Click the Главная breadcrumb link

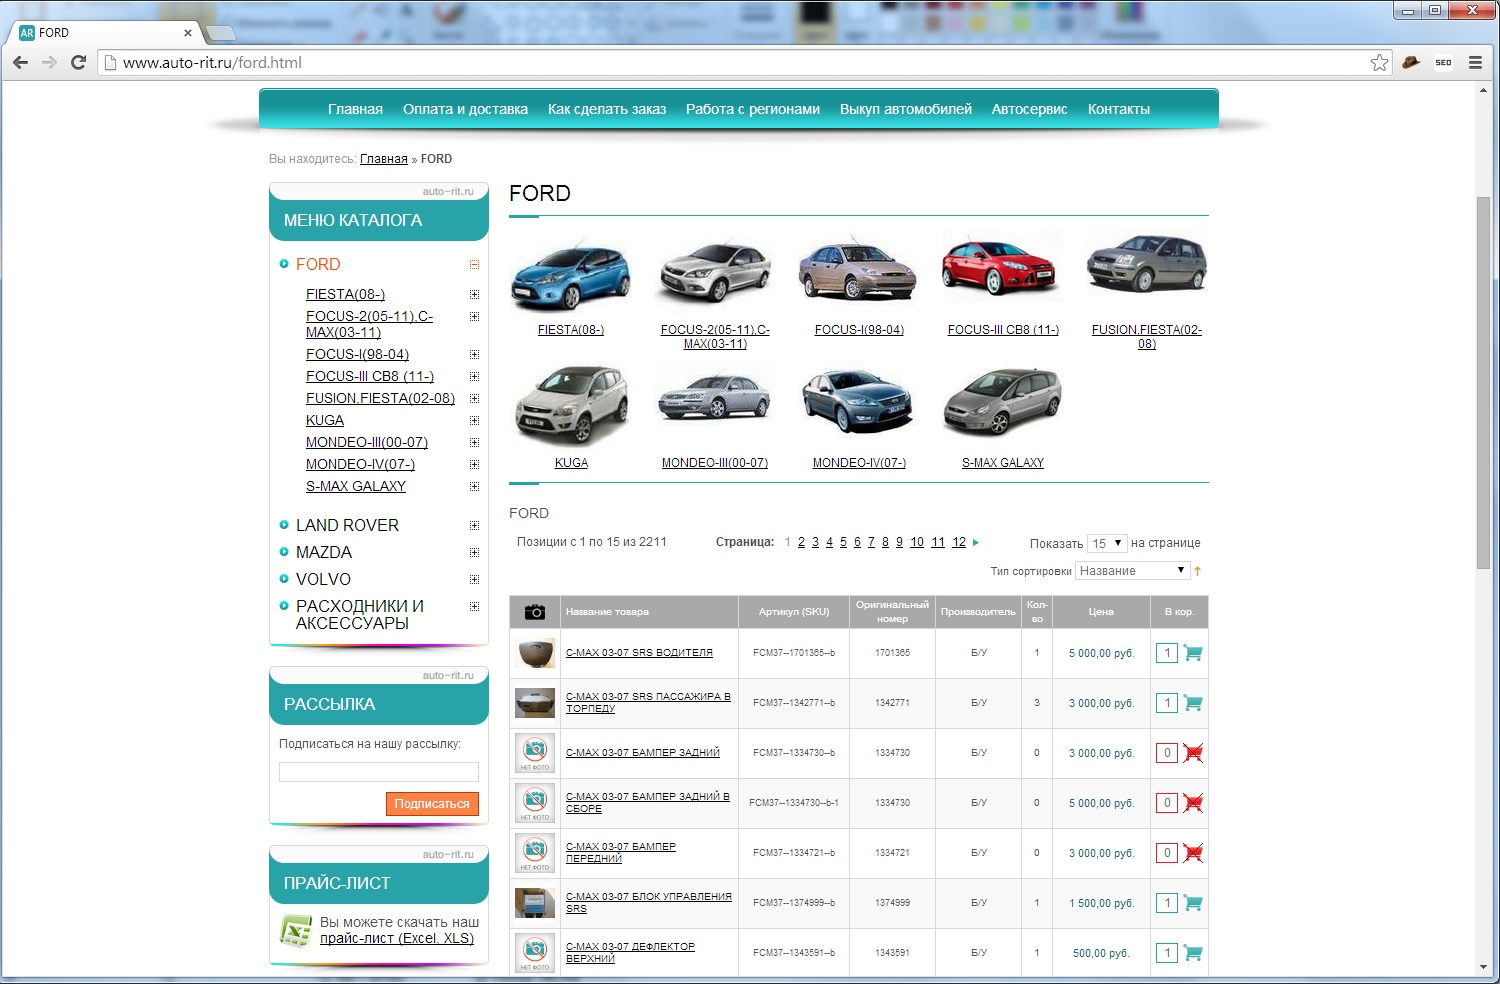[x=384, y=159]
